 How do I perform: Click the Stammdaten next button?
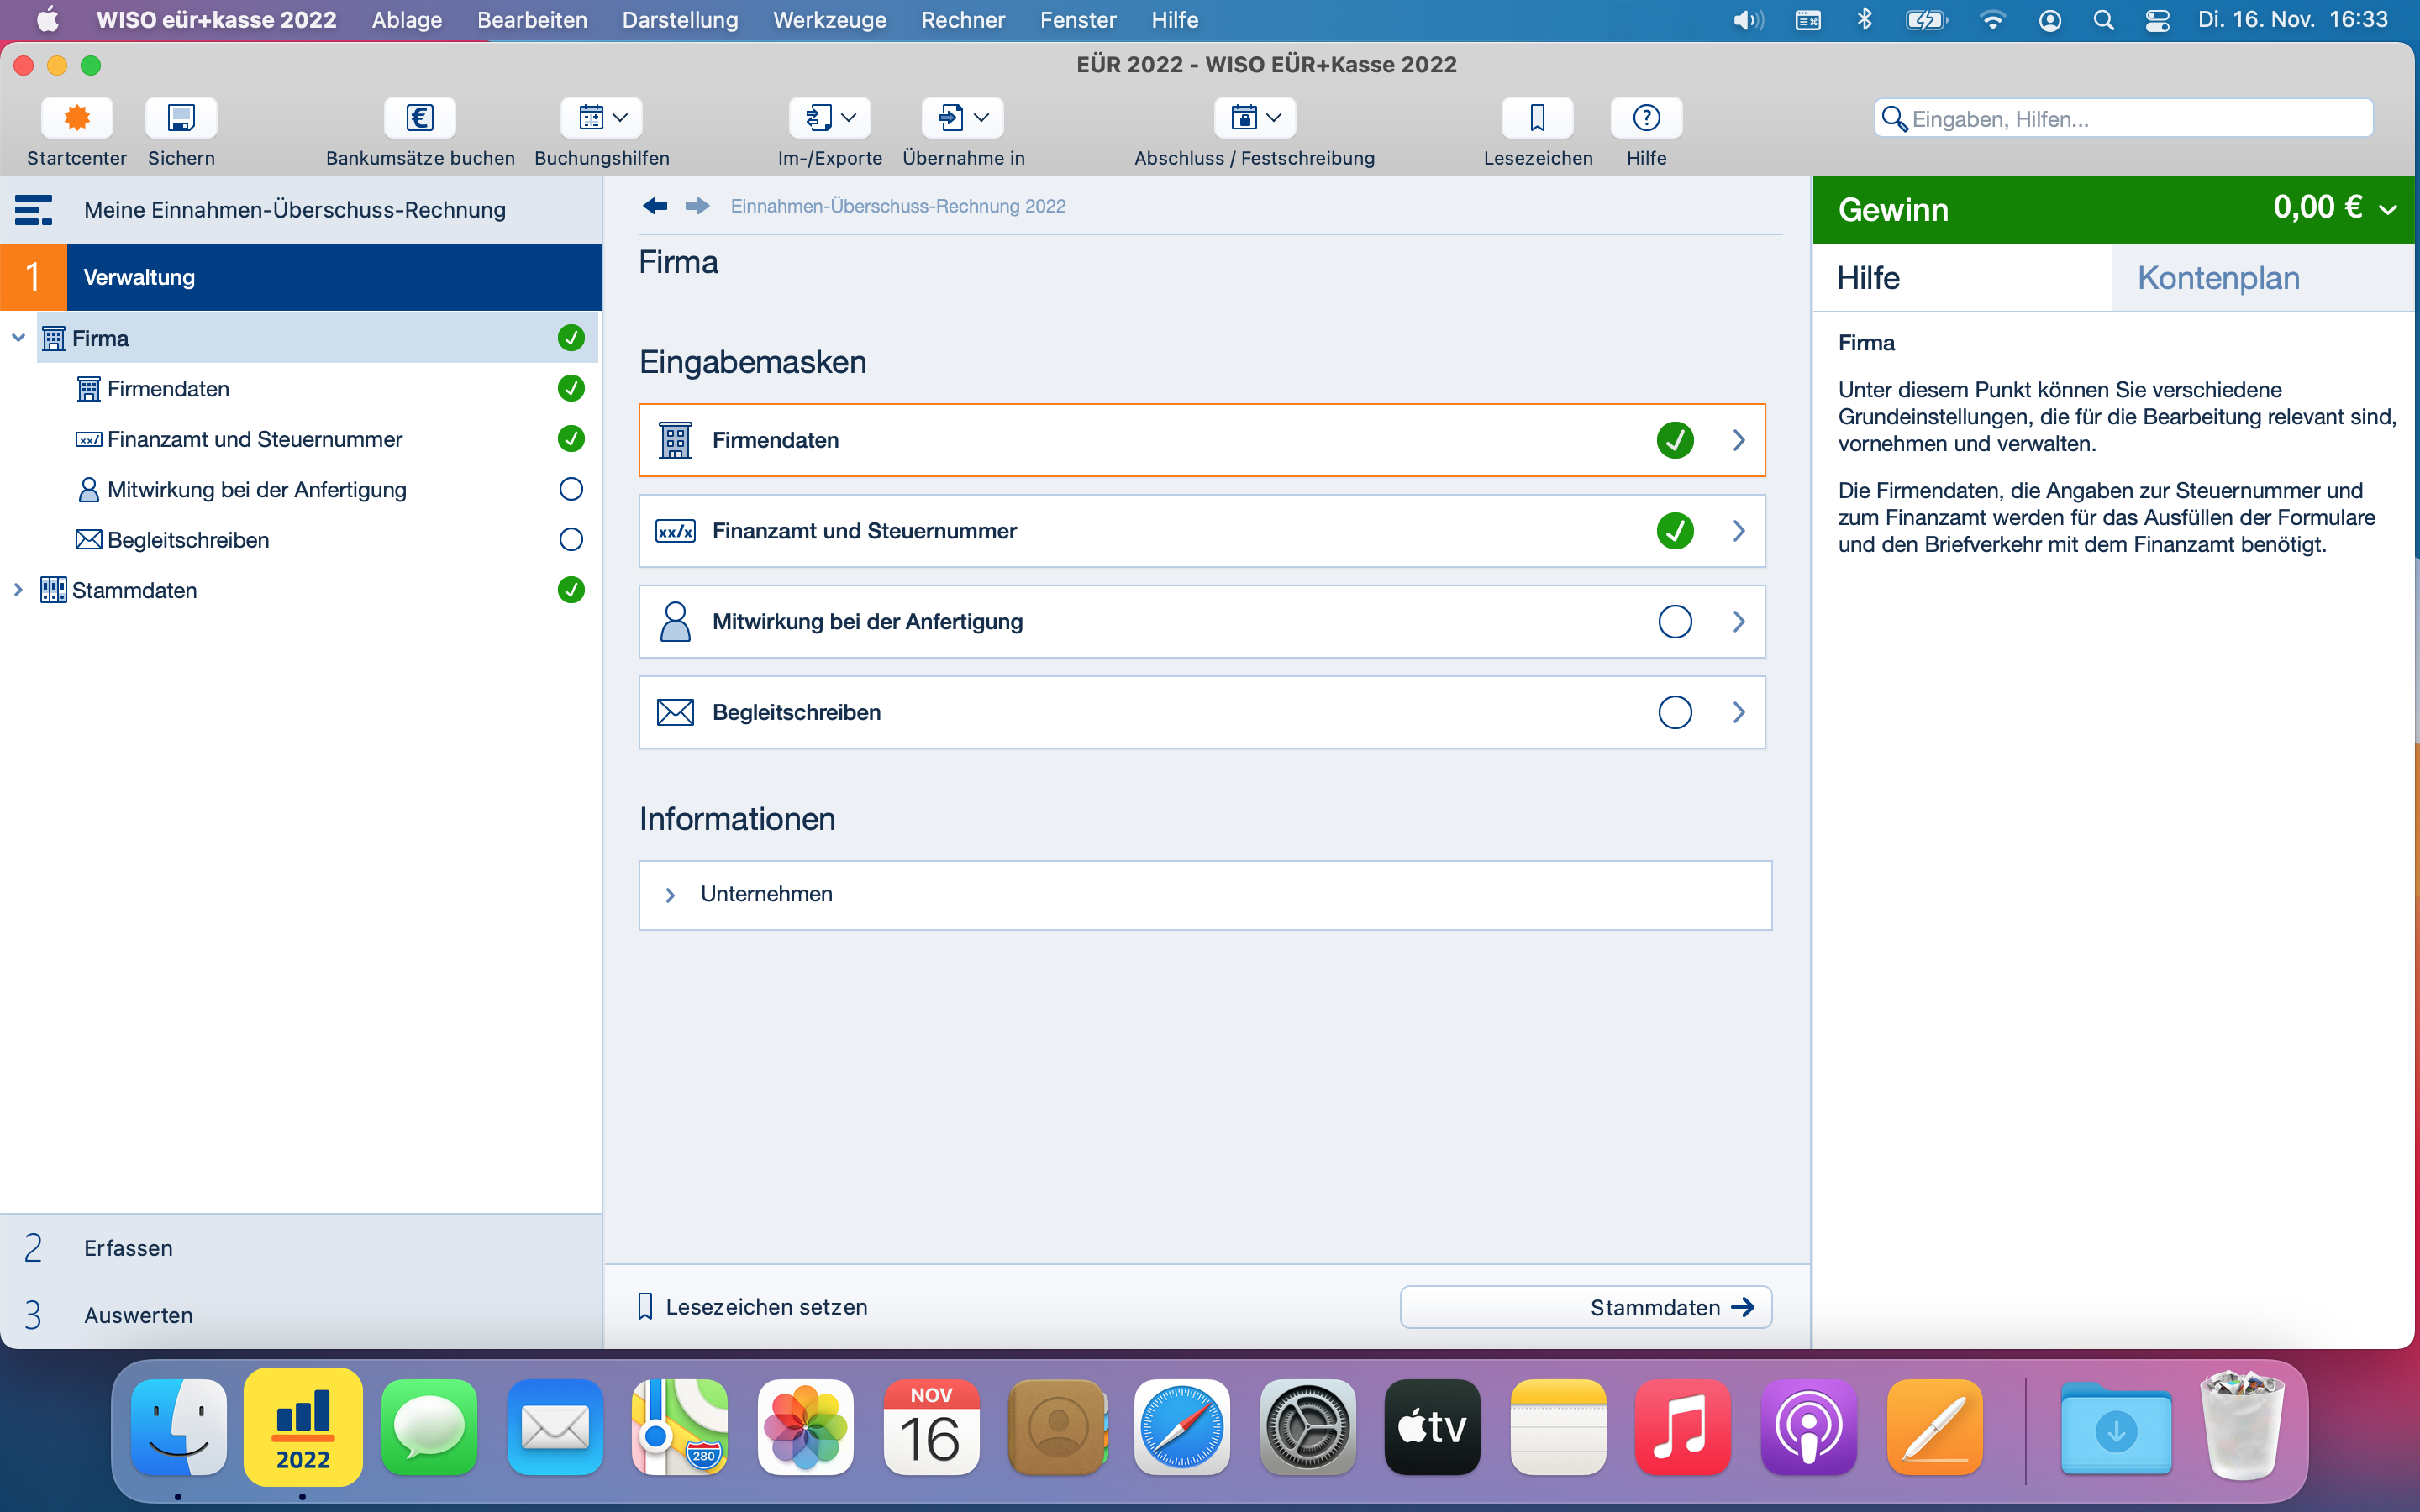[x=1586, y=1307]
